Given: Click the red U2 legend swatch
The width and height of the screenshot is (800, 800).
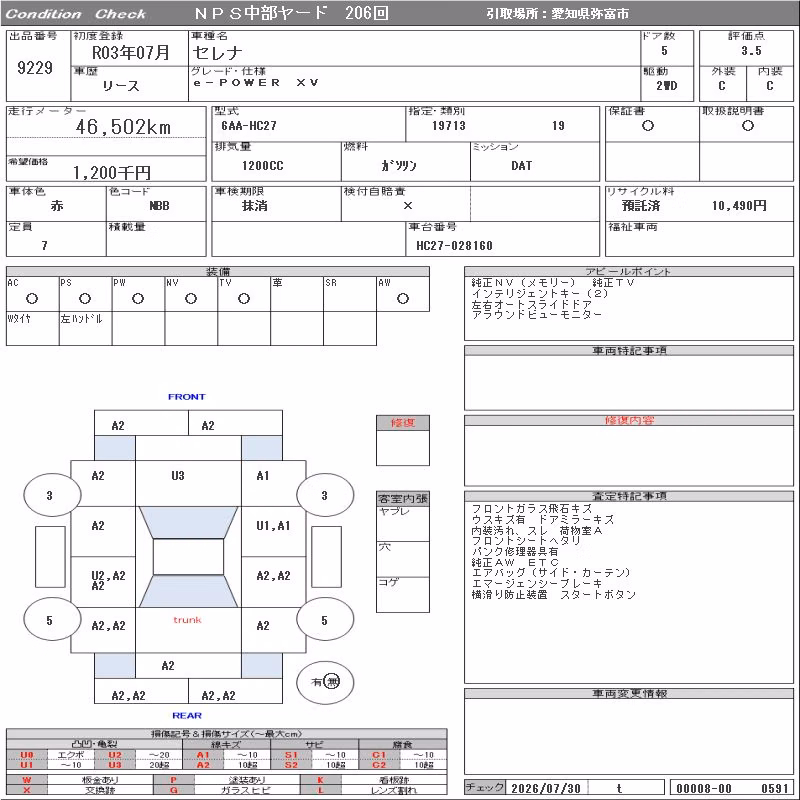Looking at the screenshot, I should (115, 755).
